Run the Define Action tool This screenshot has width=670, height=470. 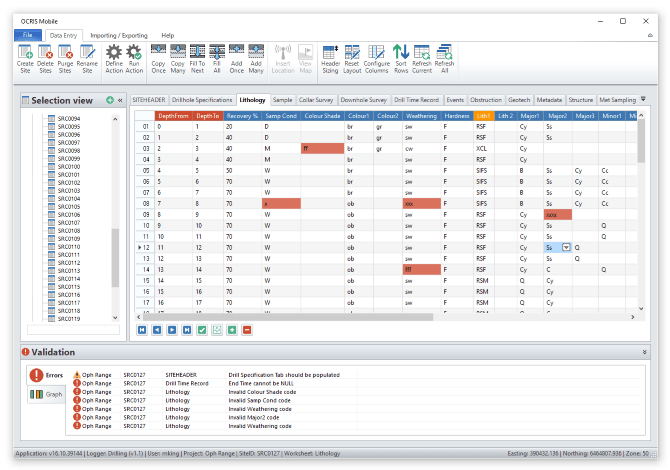click(114, 58)
